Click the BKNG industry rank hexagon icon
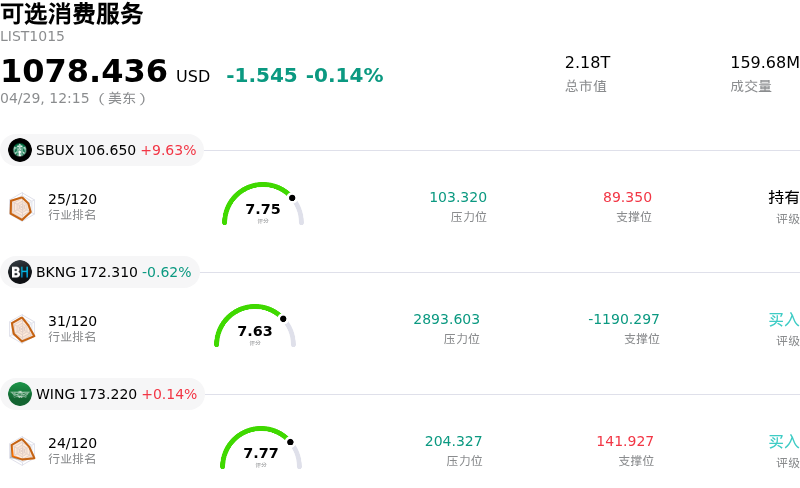The width and height of the screenshot is (800, 488). 21,329
